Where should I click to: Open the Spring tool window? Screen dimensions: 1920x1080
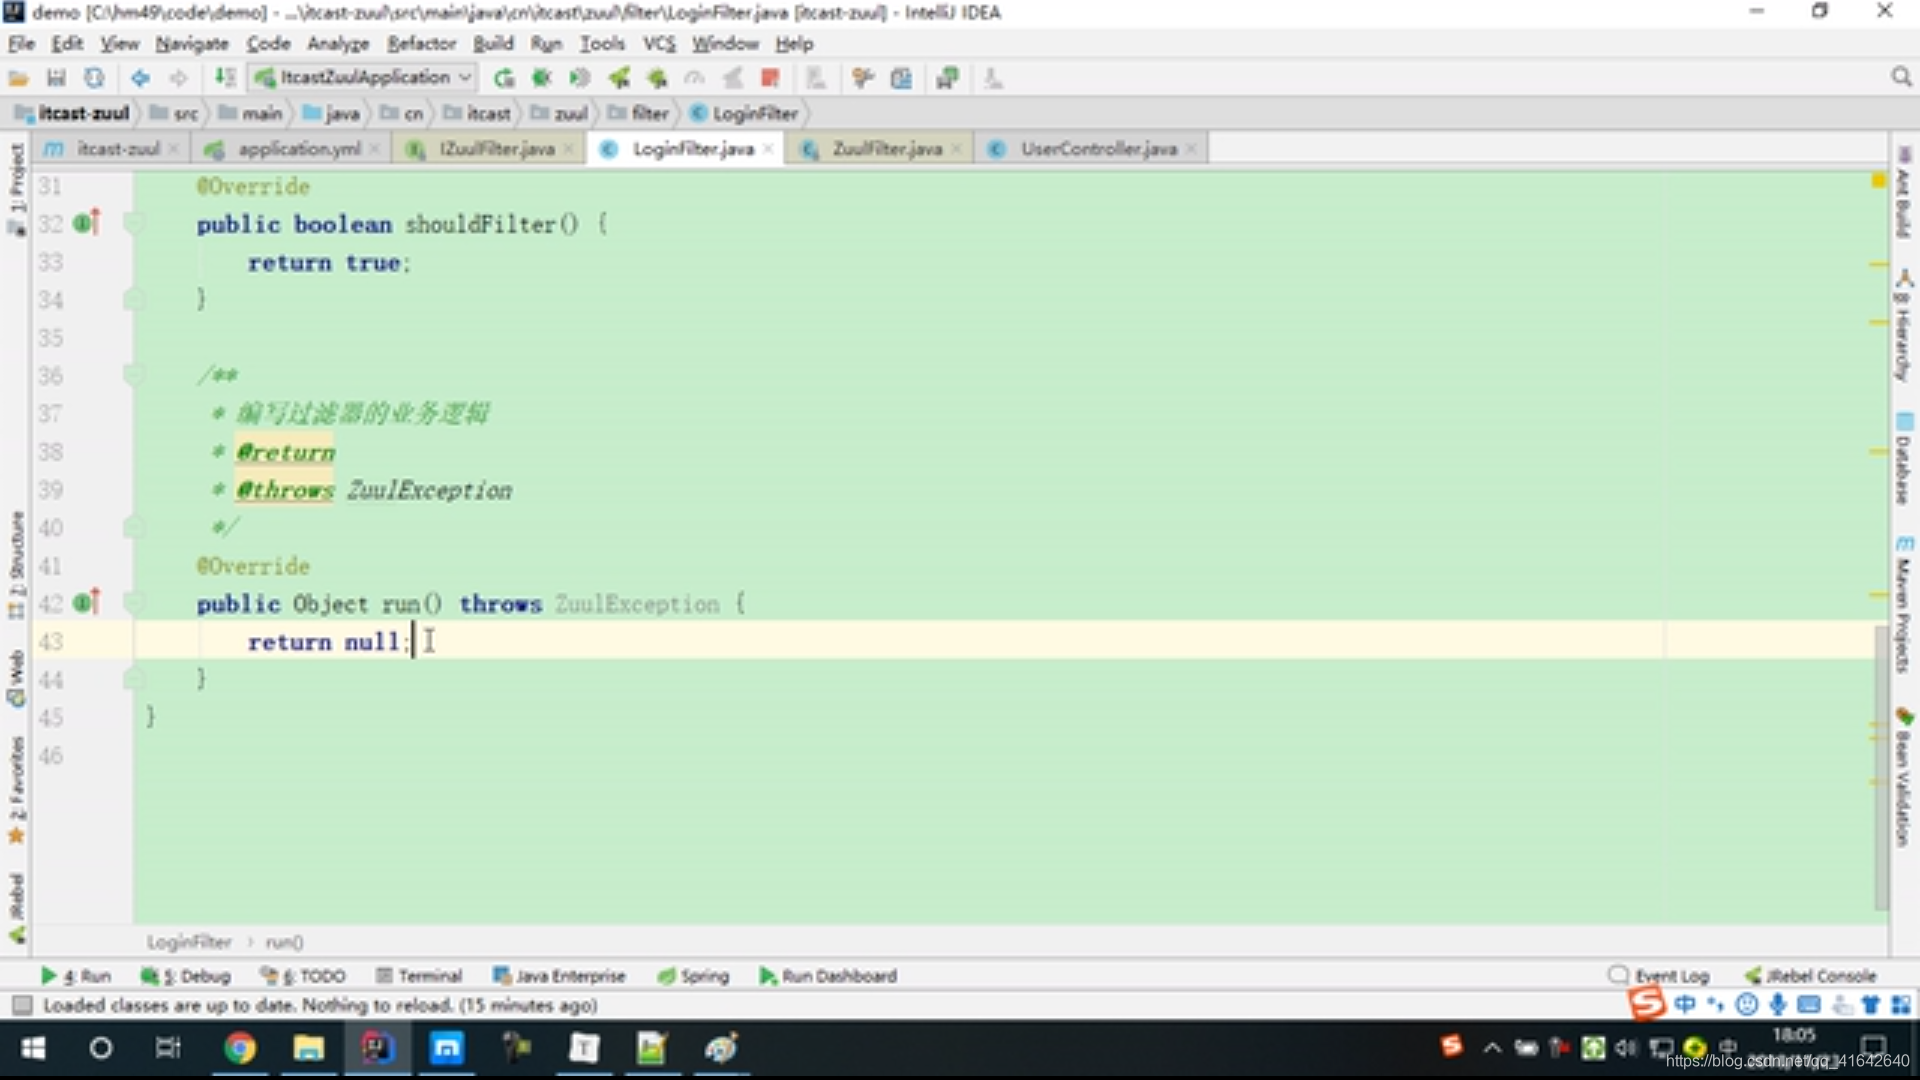pyautogui.click(x=694, y=976)
